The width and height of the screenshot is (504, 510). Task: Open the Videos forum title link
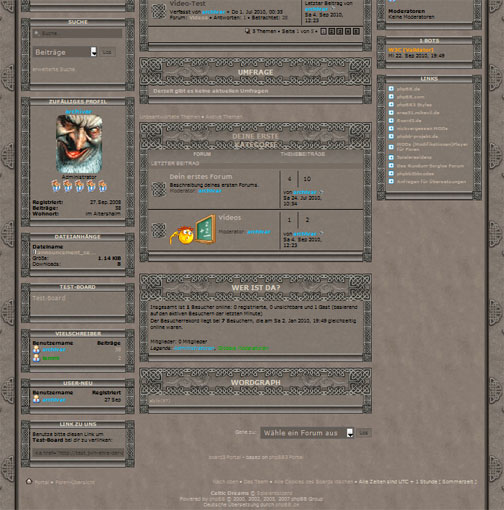click(230, 217)
